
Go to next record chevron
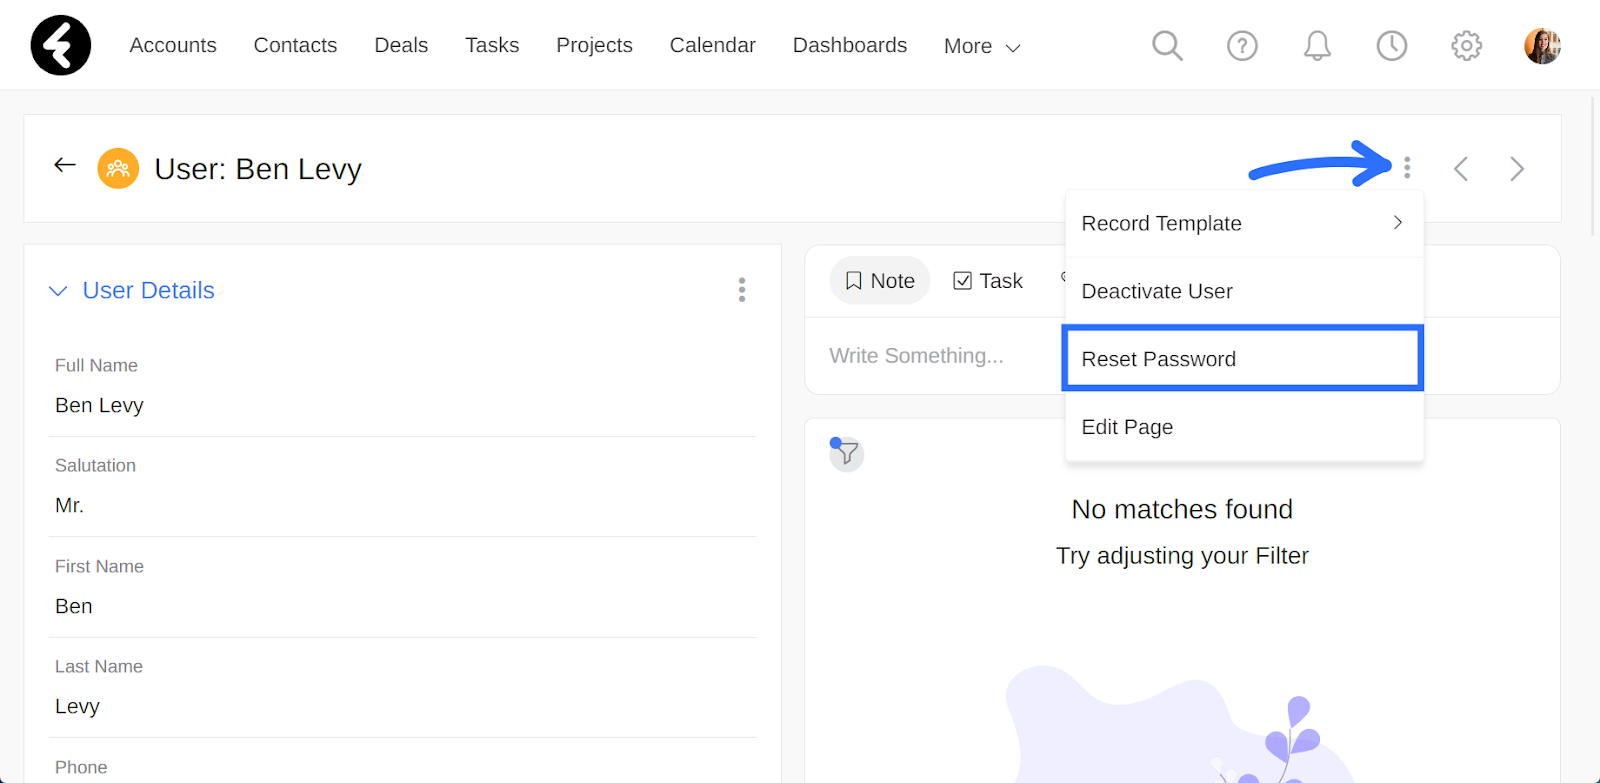[1517, 169]
